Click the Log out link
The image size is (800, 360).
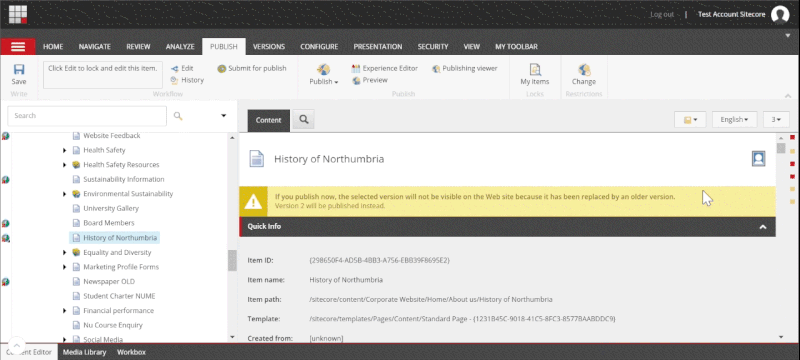click(x=662, y=14)
